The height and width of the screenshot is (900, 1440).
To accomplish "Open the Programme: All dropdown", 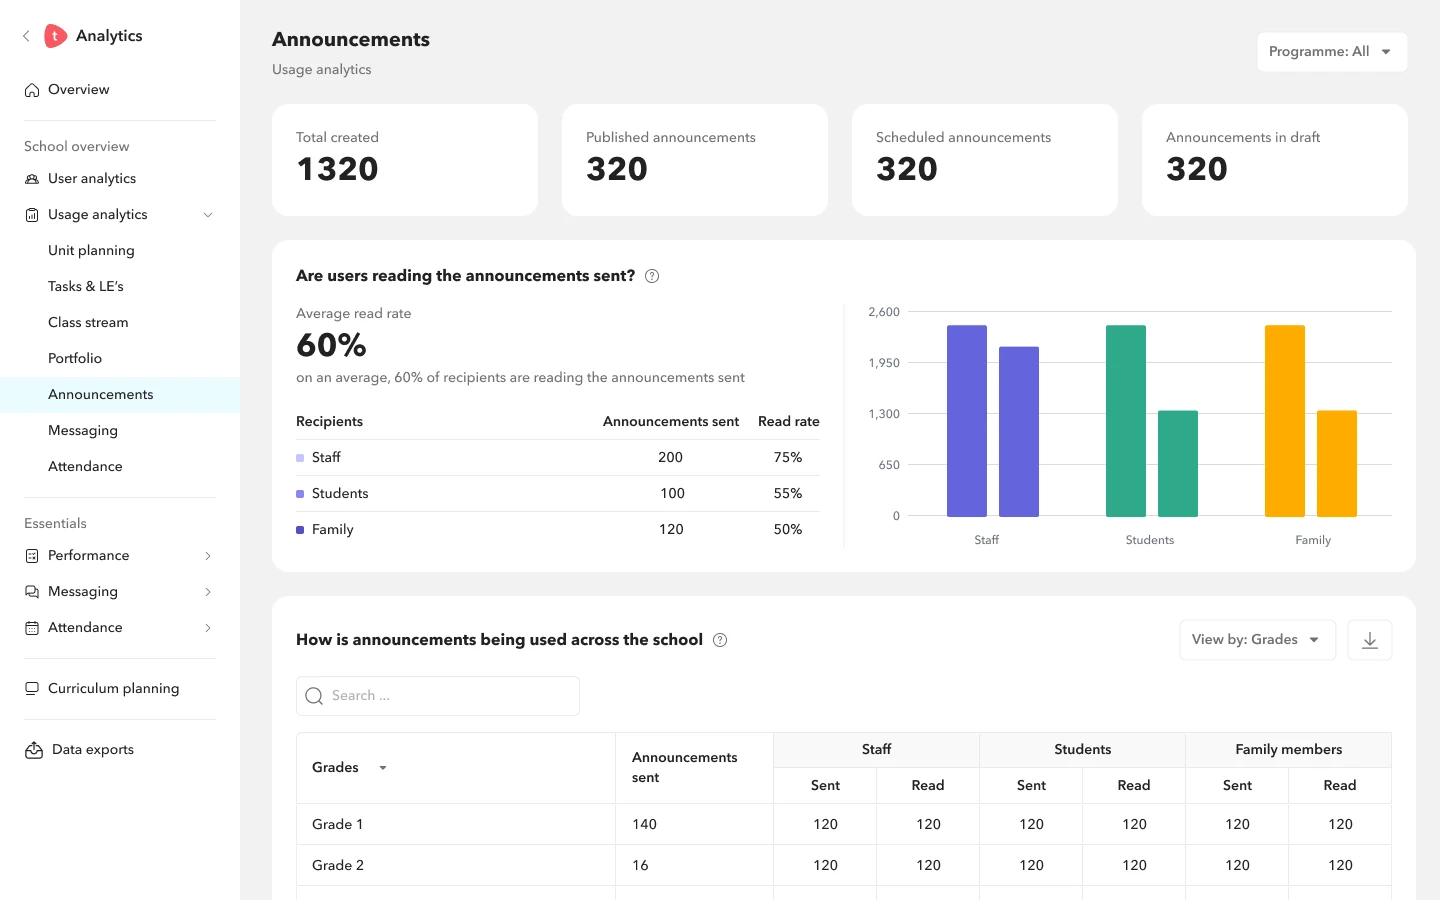I will pyautogui.click(x=1332, y=52).
